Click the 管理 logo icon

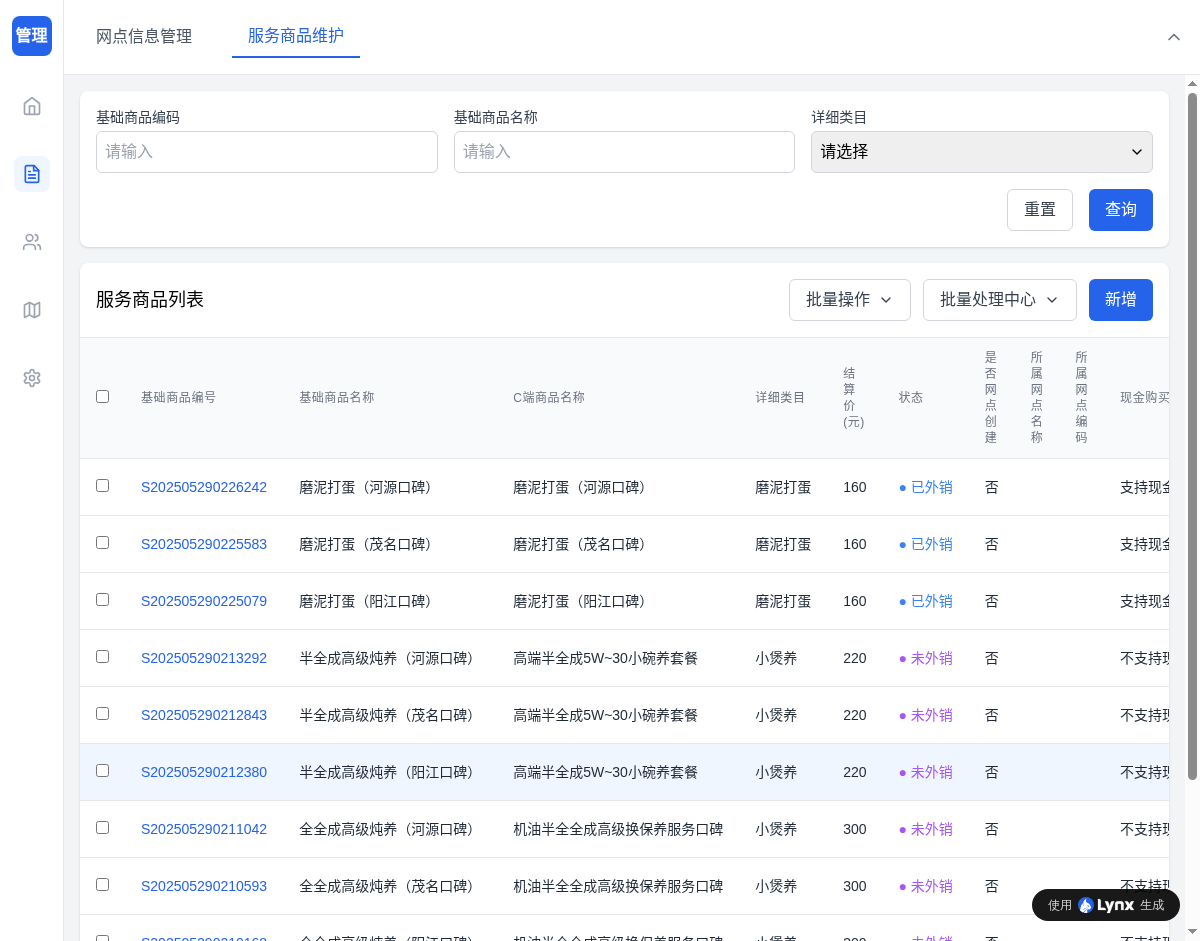(x=32, y=36)
